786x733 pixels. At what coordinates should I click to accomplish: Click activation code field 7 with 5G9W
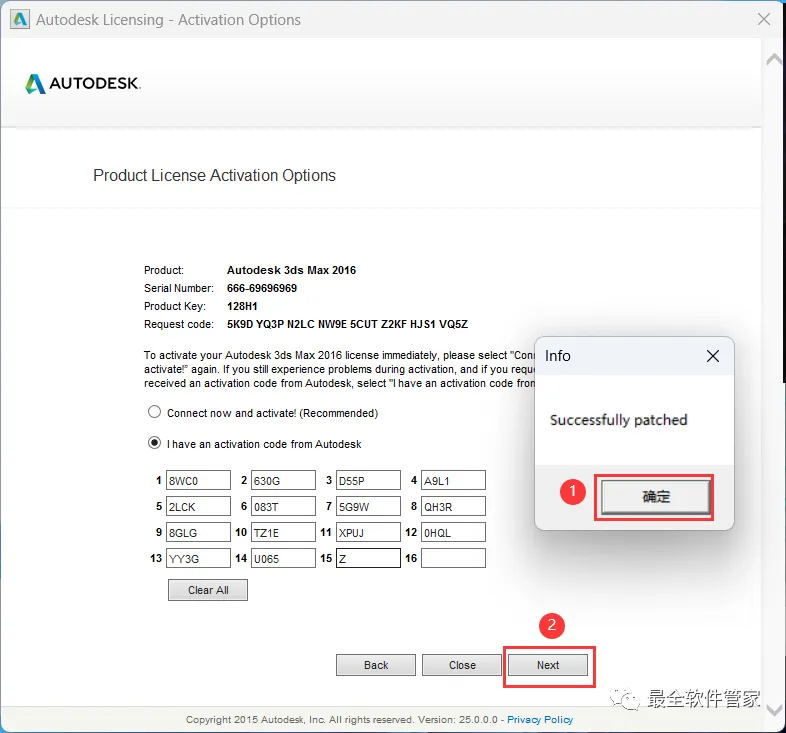point(368,506)
